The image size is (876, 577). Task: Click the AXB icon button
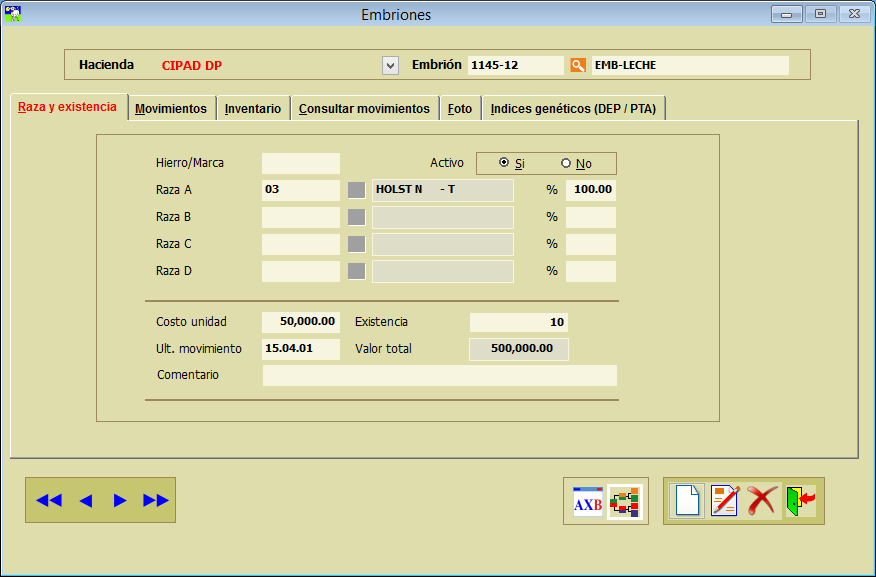pos(587,502)
